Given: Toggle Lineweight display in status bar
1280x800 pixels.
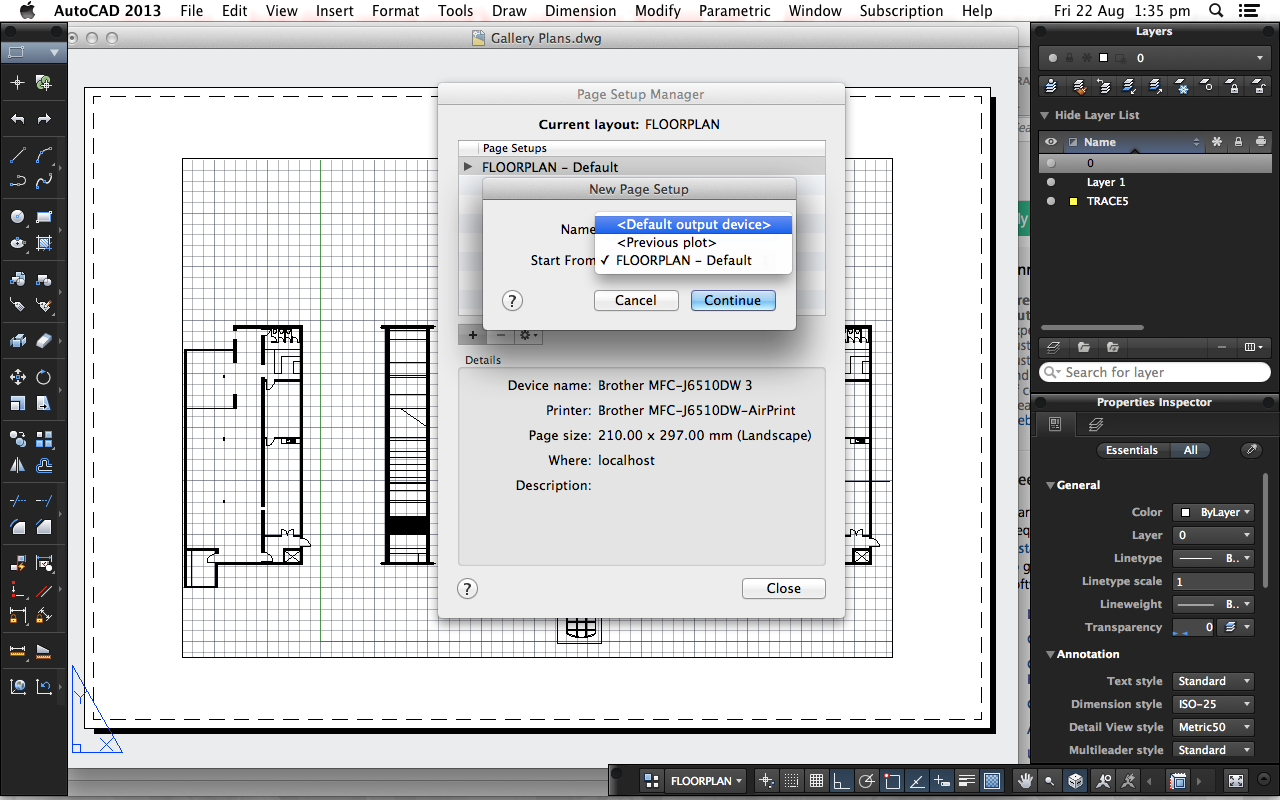Looking at the screenshot, I should (967, 781).
